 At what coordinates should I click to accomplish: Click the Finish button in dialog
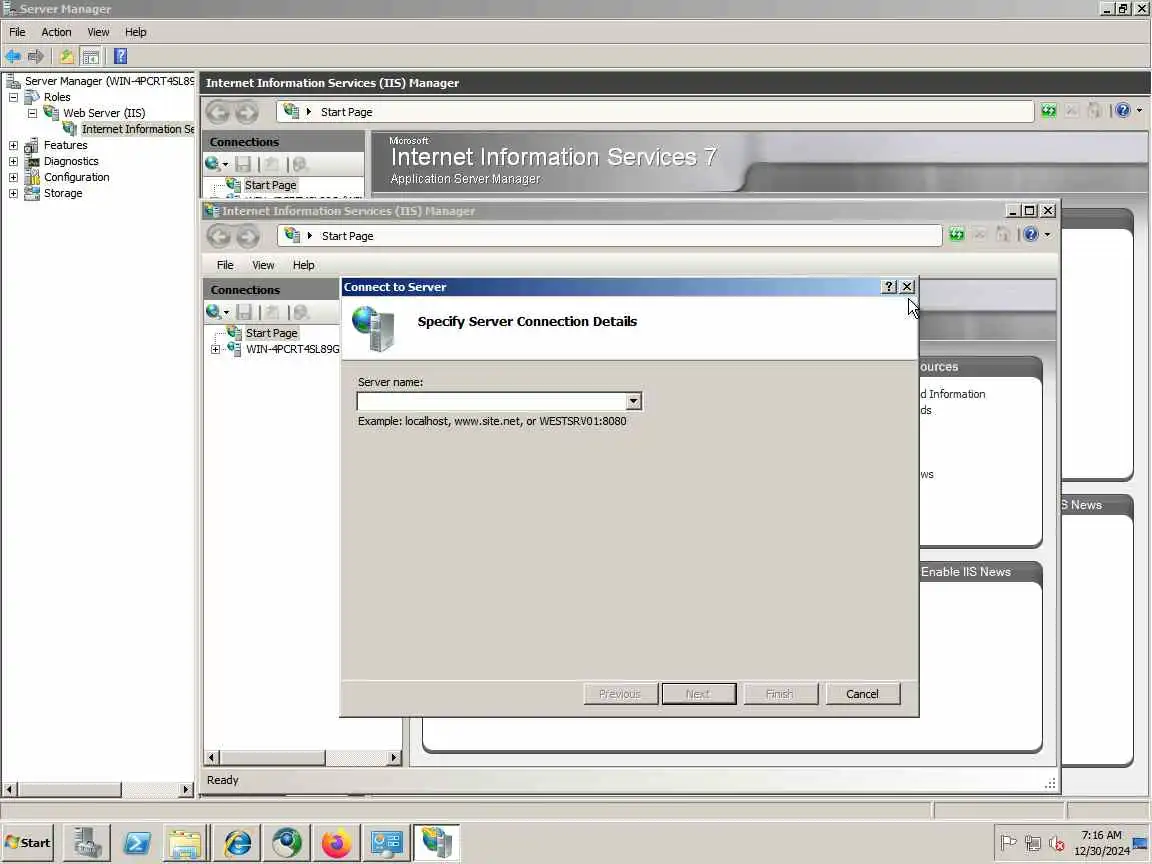point(780,694)
